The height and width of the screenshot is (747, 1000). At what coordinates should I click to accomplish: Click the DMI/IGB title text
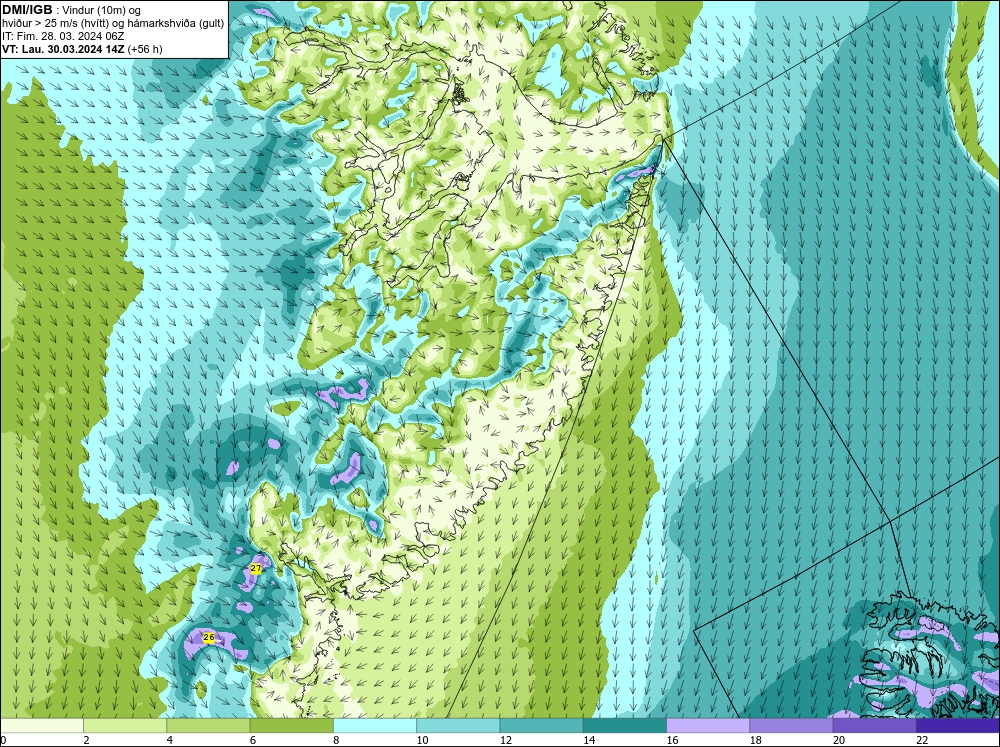click(x=27, y=10)
